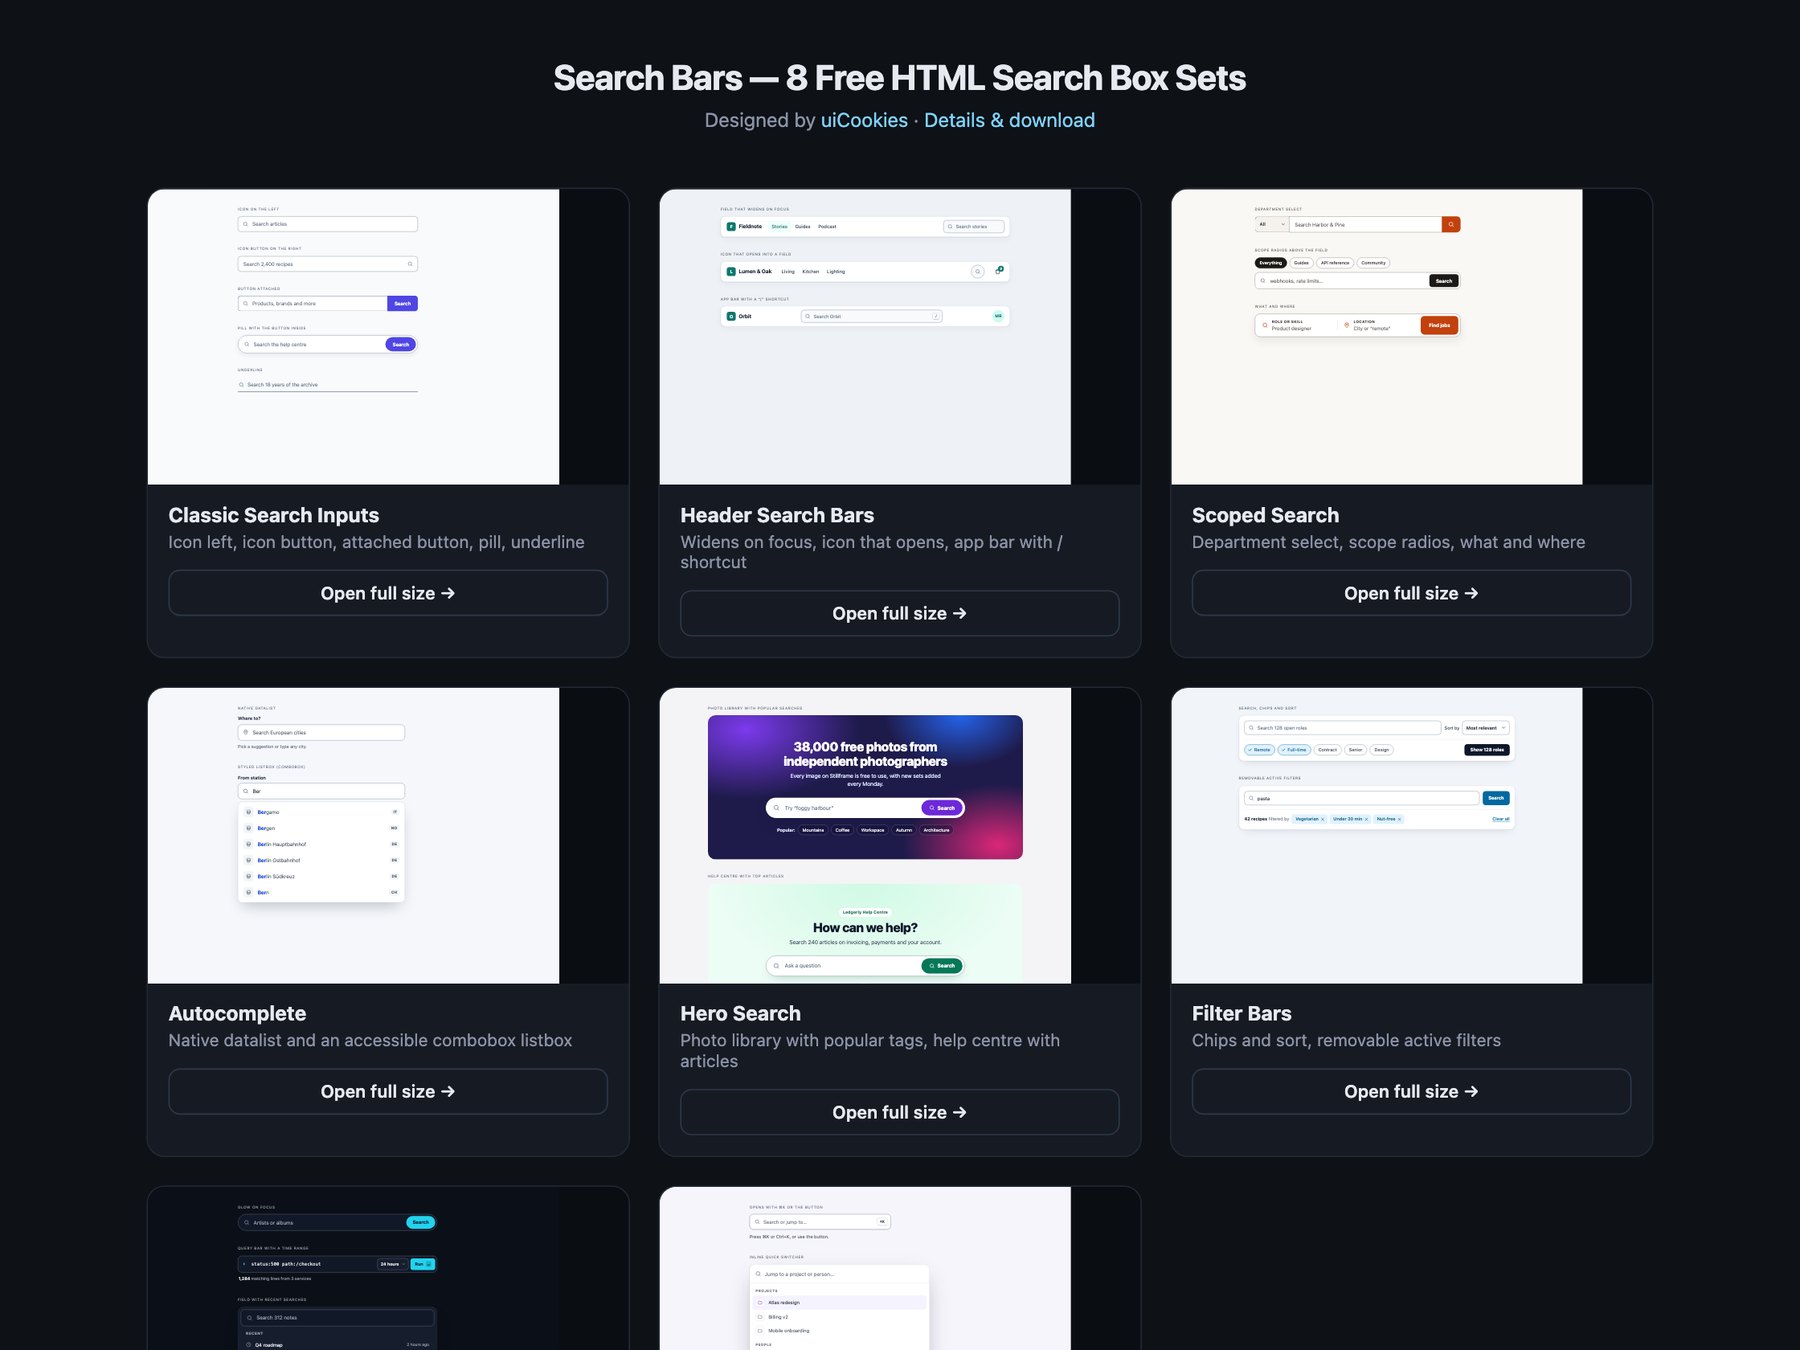Click purple Search button in photo library hero

point(942,808)
